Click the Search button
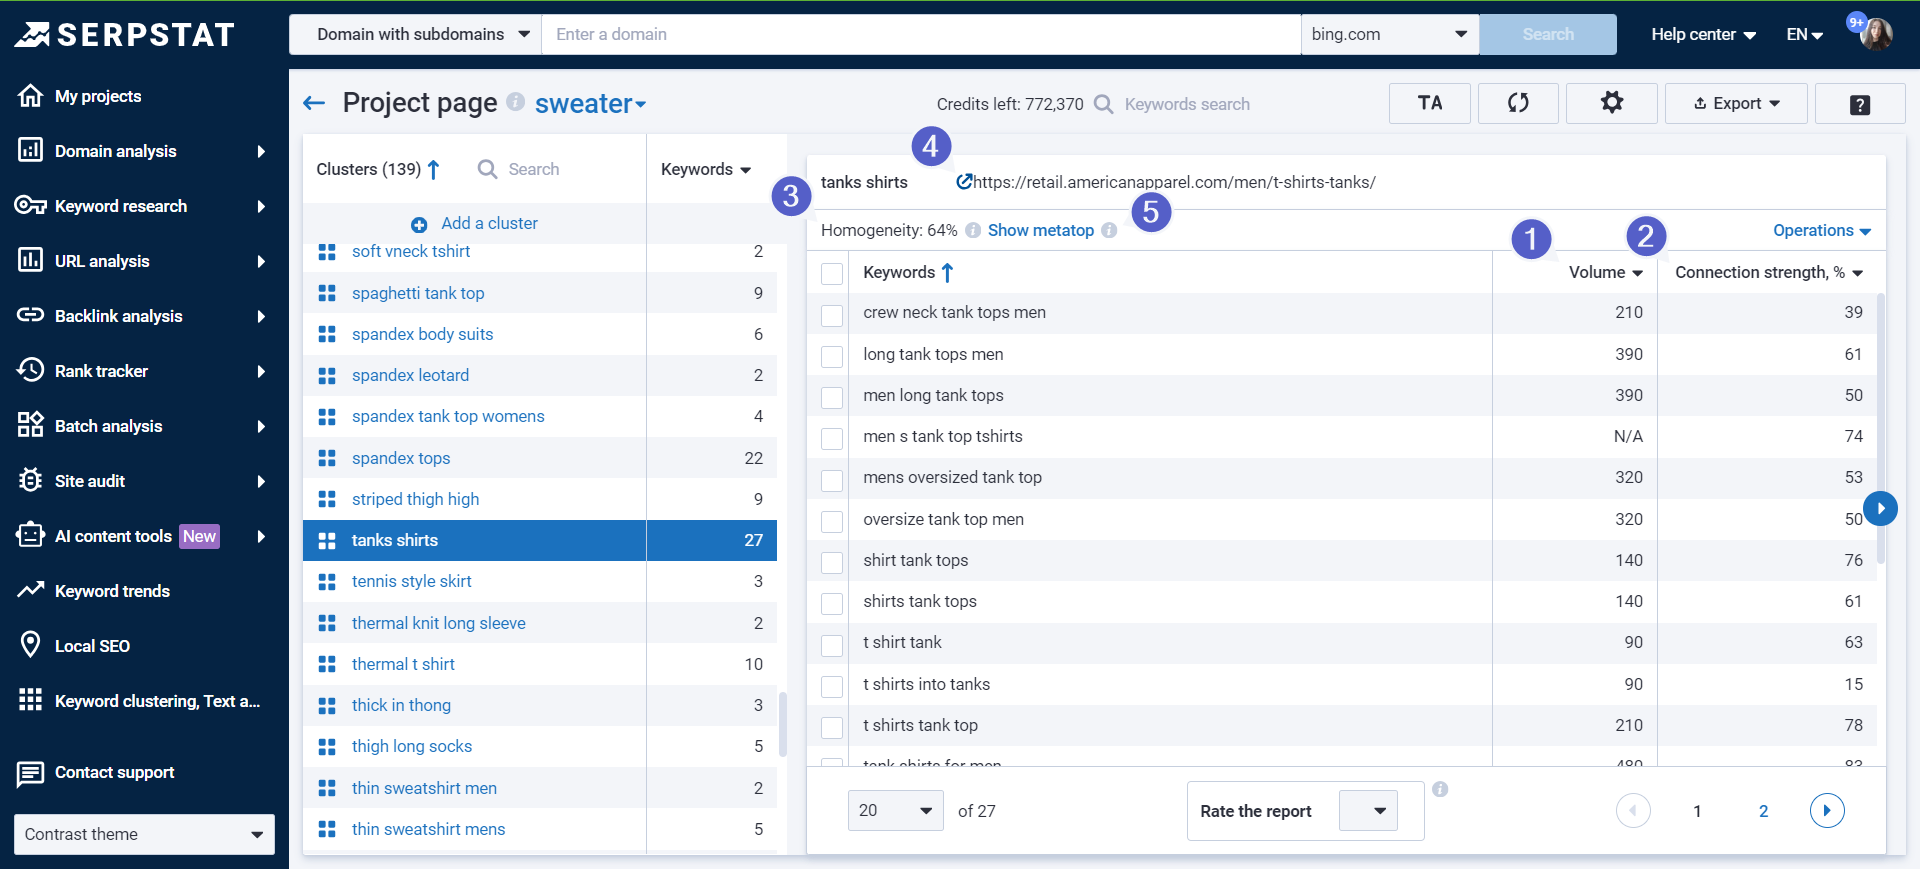1920x869 pixels. (1548, 34)
